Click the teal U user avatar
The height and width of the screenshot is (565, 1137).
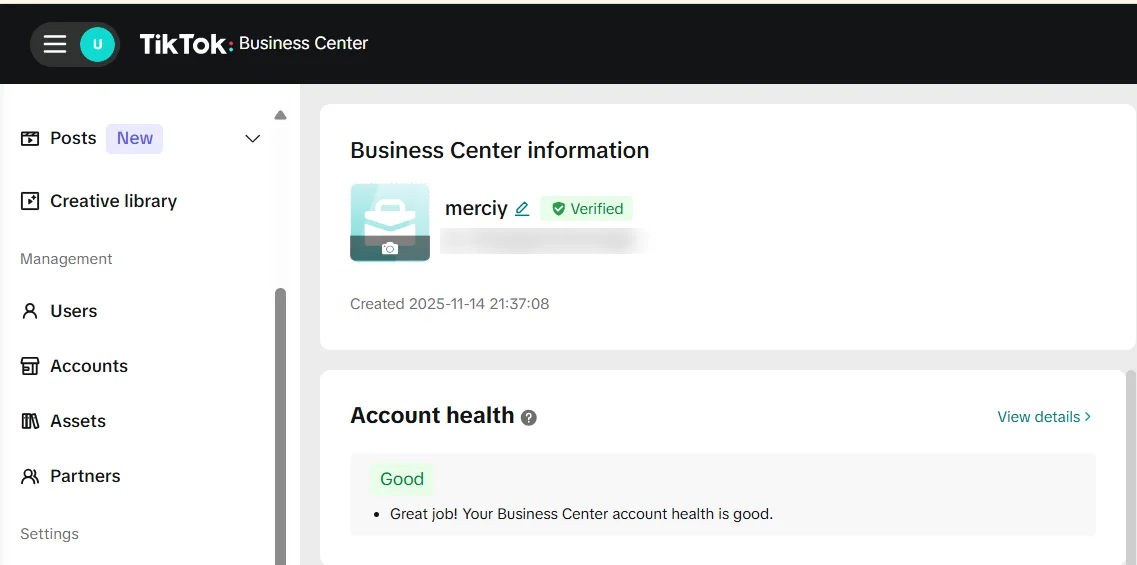point(97,44)
